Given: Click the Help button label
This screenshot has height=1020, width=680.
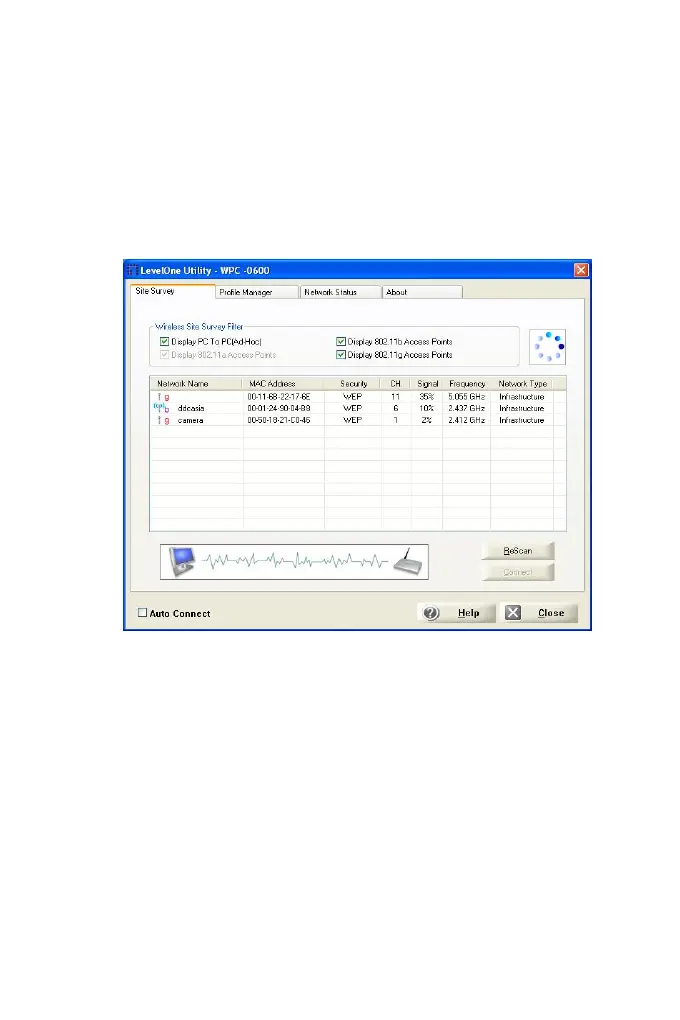Looking at the screenshot, I should coord(469,613).
